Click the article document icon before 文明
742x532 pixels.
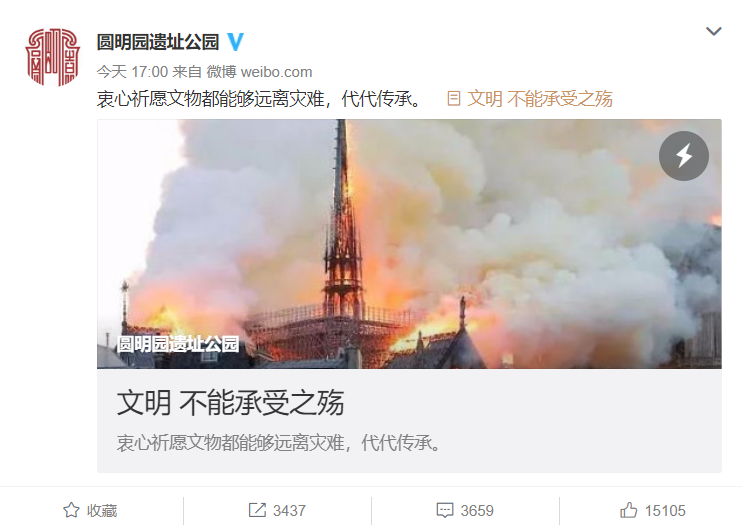[x=453, y=98]
